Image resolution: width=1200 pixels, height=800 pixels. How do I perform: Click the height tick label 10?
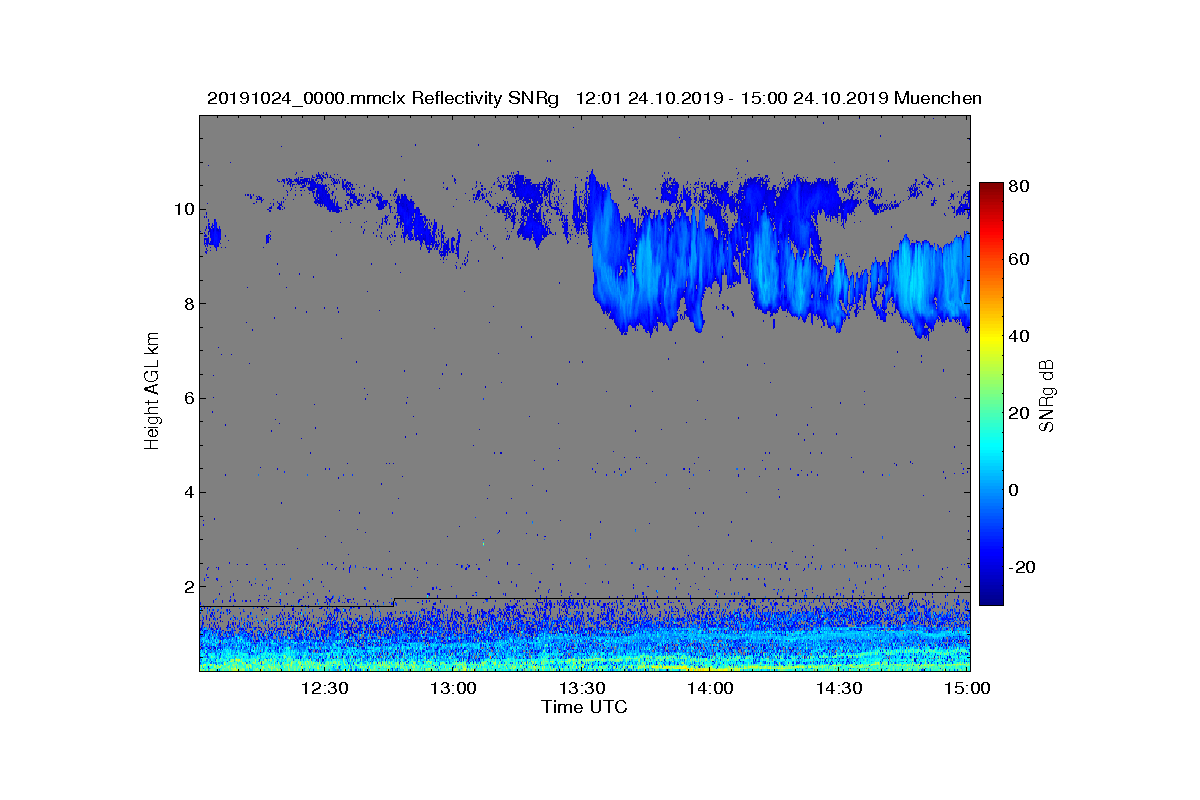click(x=183, y=209)
